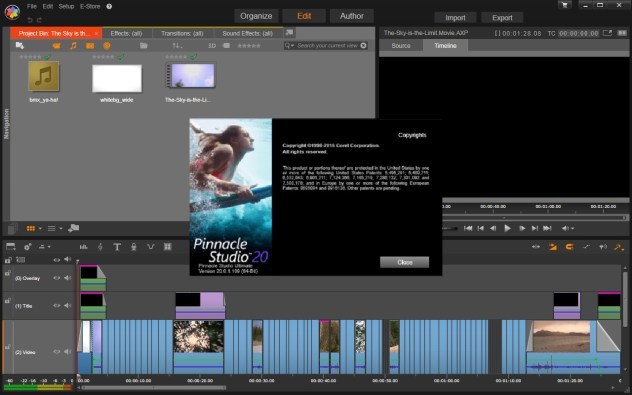The image size is (632, 395).
Task: Click the timeline storyboard toggle icon
Action: point(11,247)
